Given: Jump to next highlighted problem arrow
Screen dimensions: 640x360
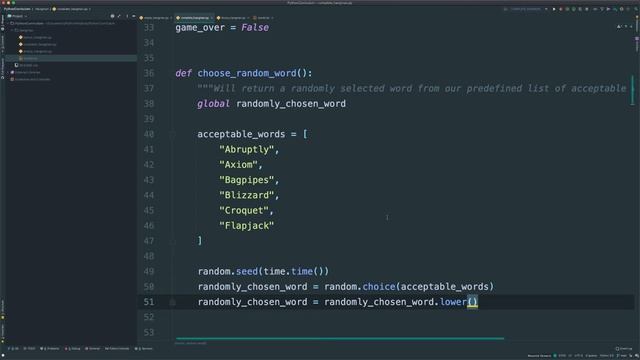Looking at the screenshot, I should click(x=631, y=27).
